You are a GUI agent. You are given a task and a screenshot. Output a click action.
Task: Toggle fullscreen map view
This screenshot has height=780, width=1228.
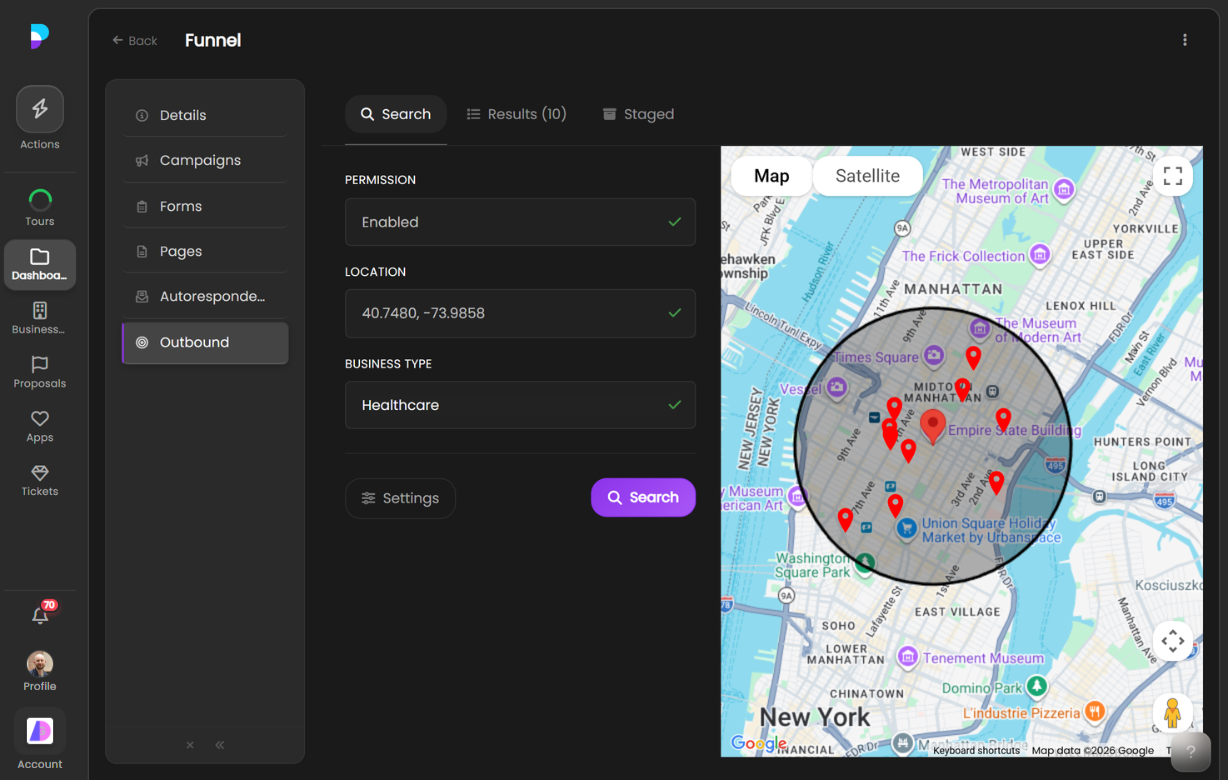[1173, 177]
